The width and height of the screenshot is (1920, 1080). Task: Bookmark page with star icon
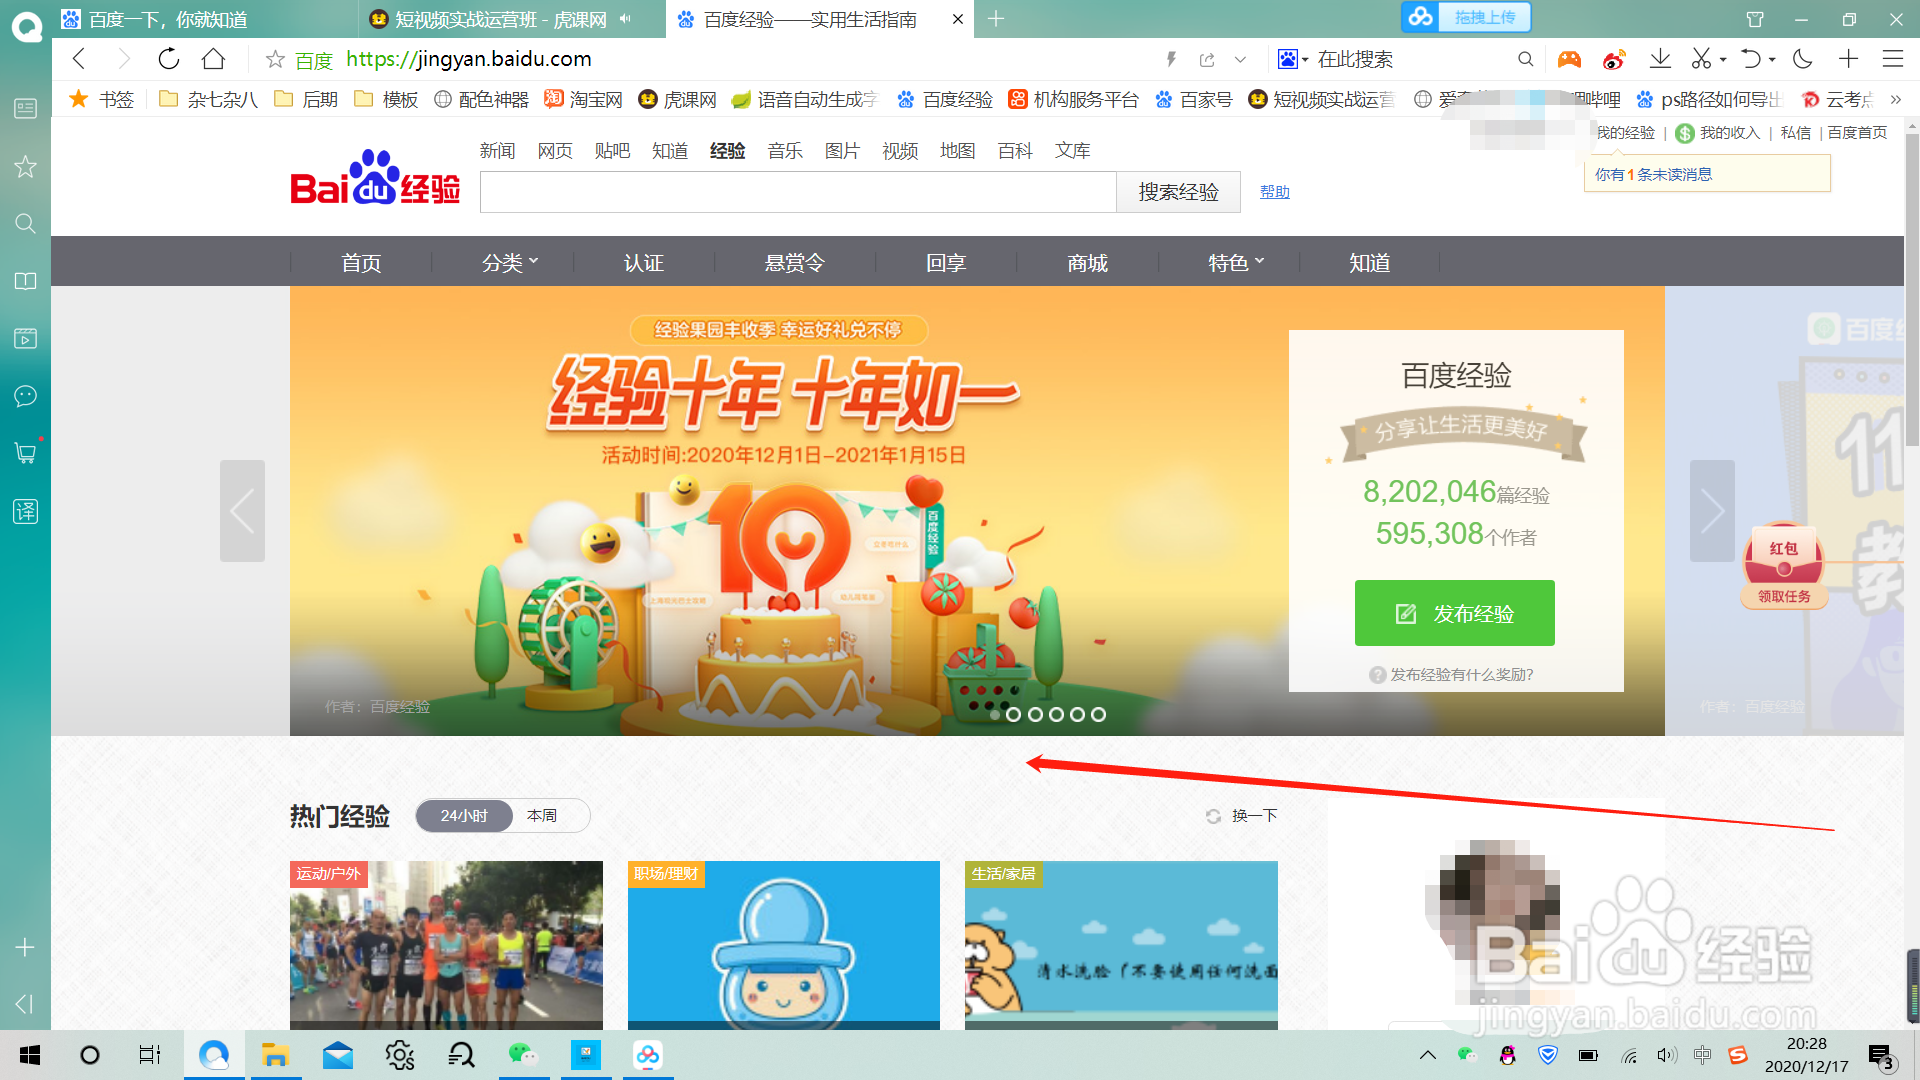pos(275,60)
